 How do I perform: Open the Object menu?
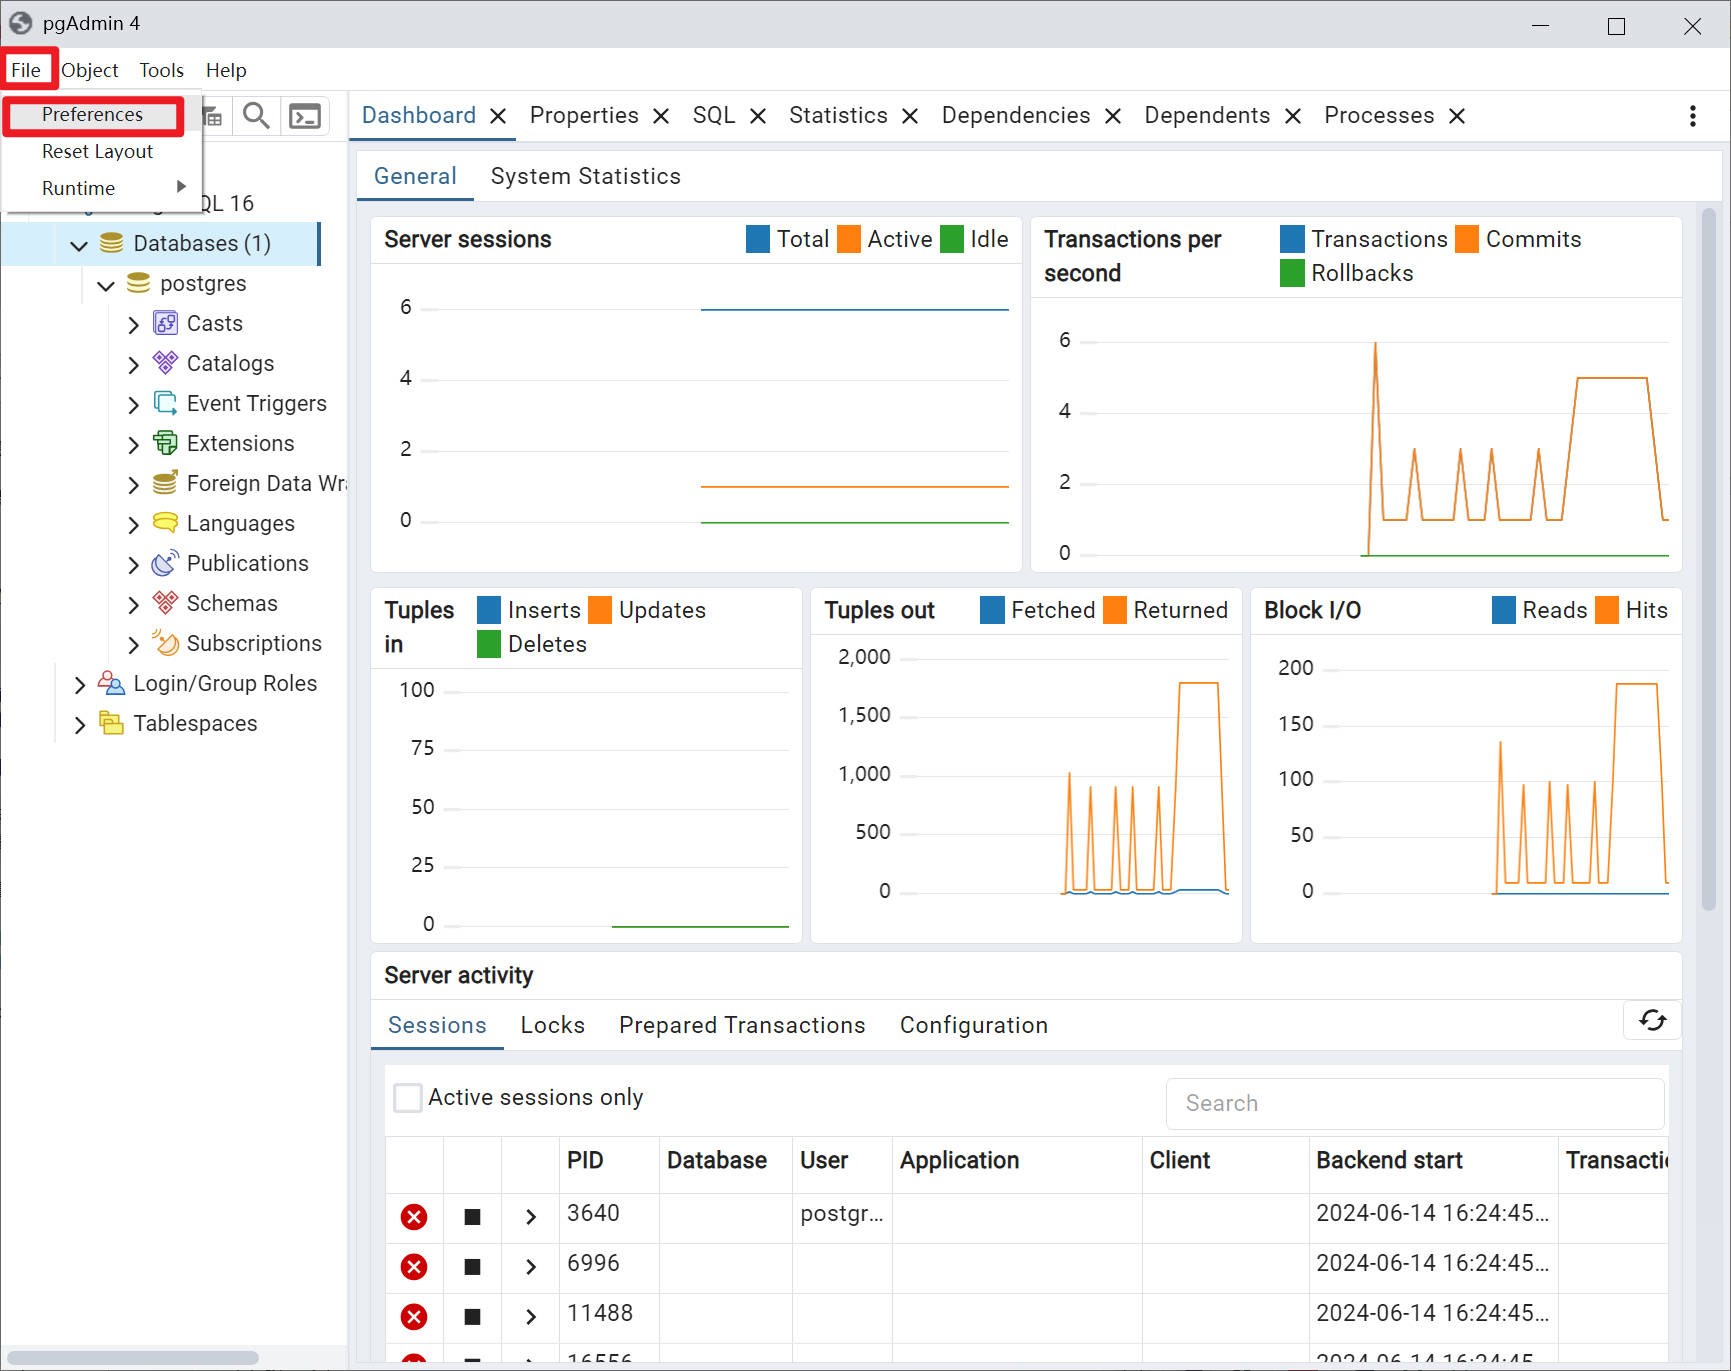(x=90, y=70)
